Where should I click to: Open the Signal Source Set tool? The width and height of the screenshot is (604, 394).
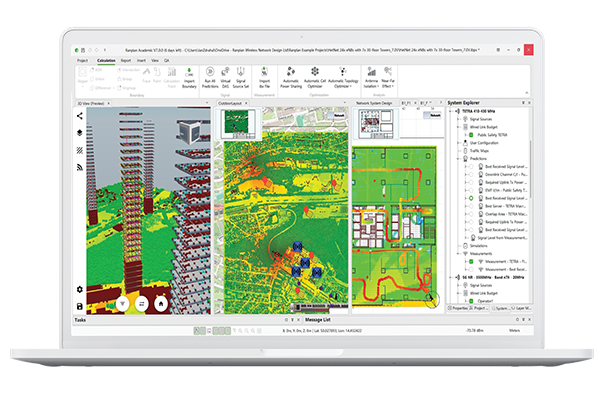(x=241, y=77)
